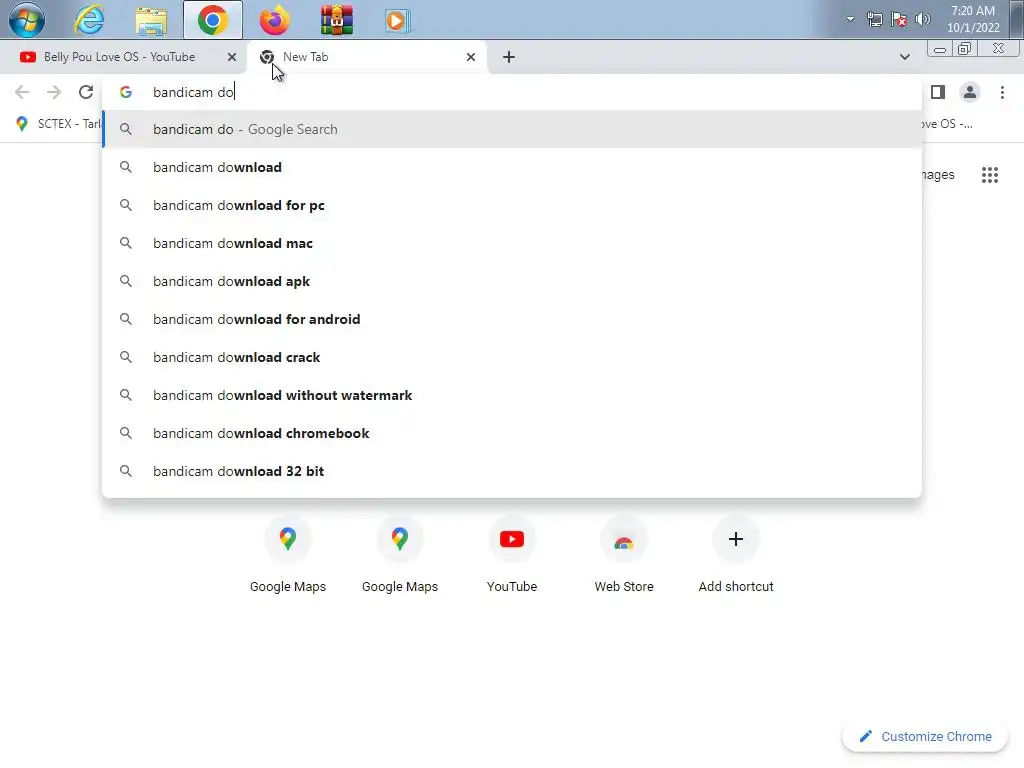Choose 'bandicam download chromebook' suggestion
The width and height of the screenshot is (1024, 768).
(x=512, y=433)
